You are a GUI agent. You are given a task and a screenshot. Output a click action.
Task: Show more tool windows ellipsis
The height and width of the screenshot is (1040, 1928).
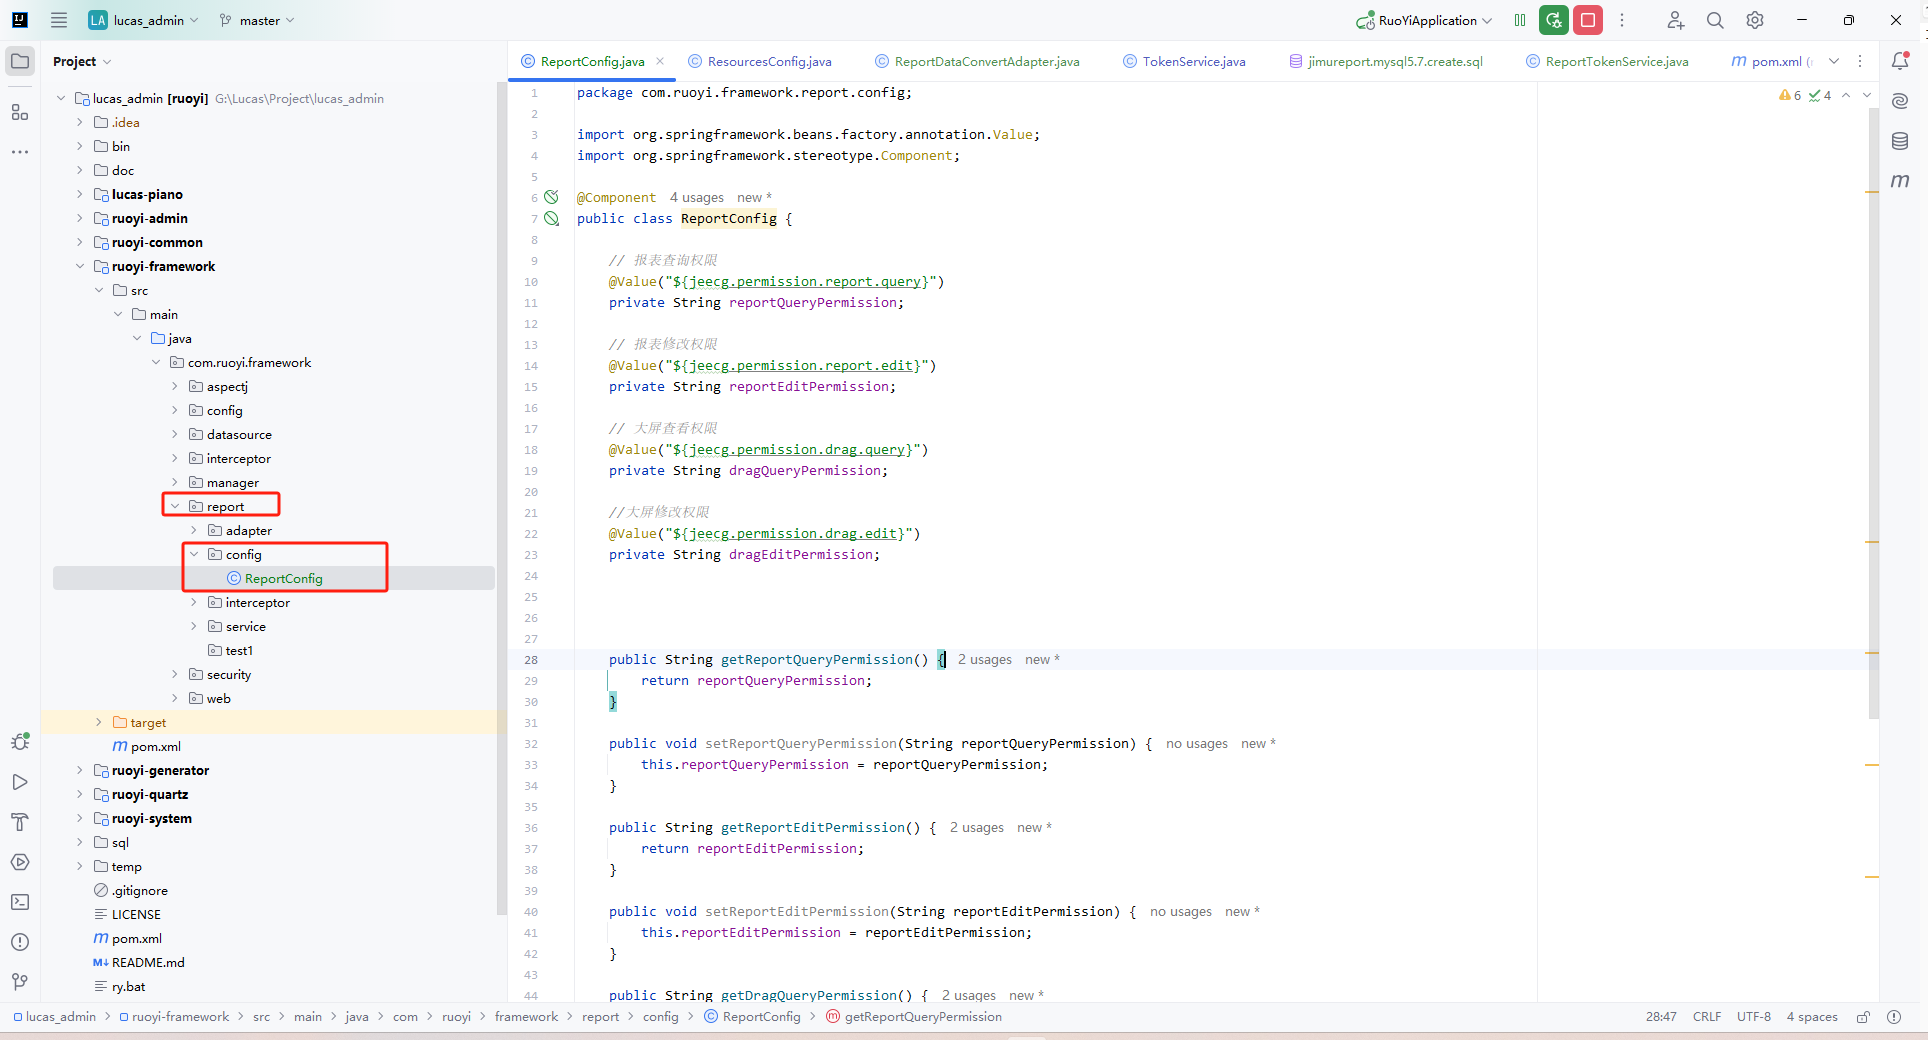tap(20, 152)
